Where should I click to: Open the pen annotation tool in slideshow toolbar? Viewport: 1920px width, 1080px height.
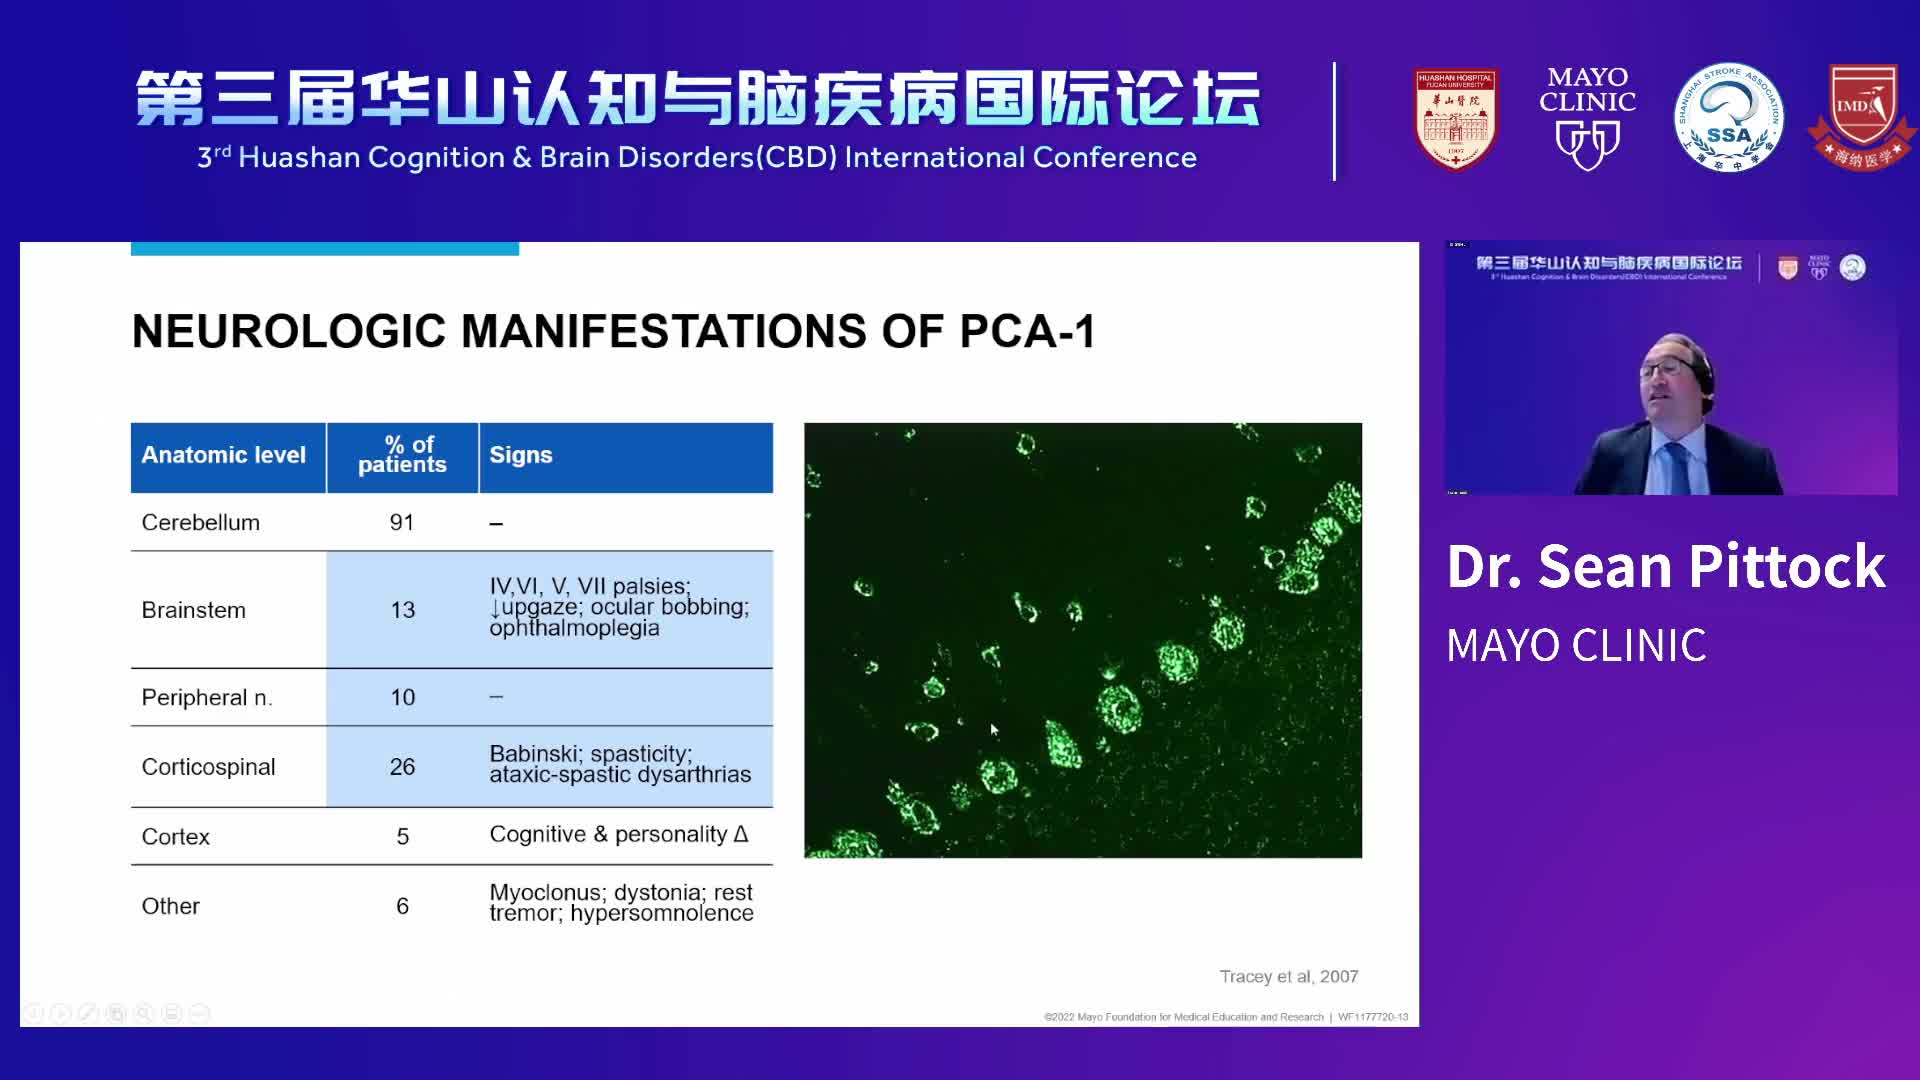click(x=89, y=1012)
